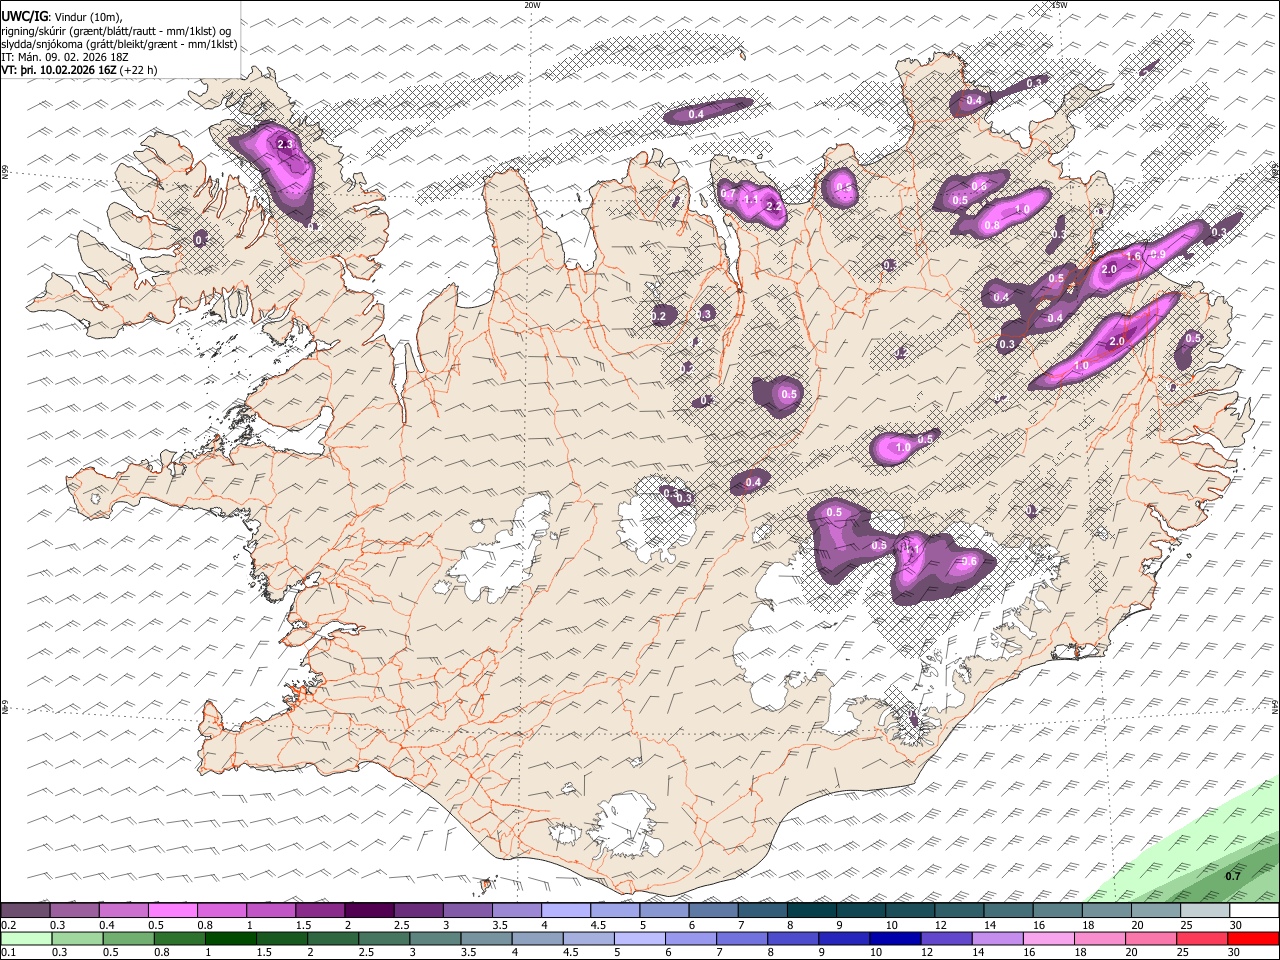Pick the grey-purple 0.2 swatch in snow scale

(25, 911)
